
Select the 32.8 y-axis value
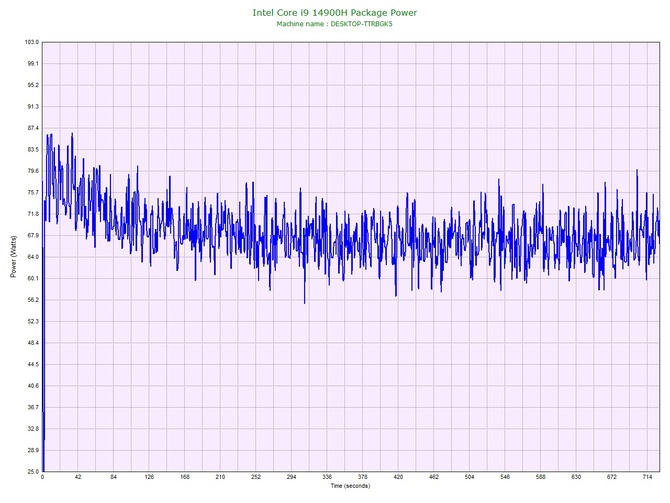point(33,429)
